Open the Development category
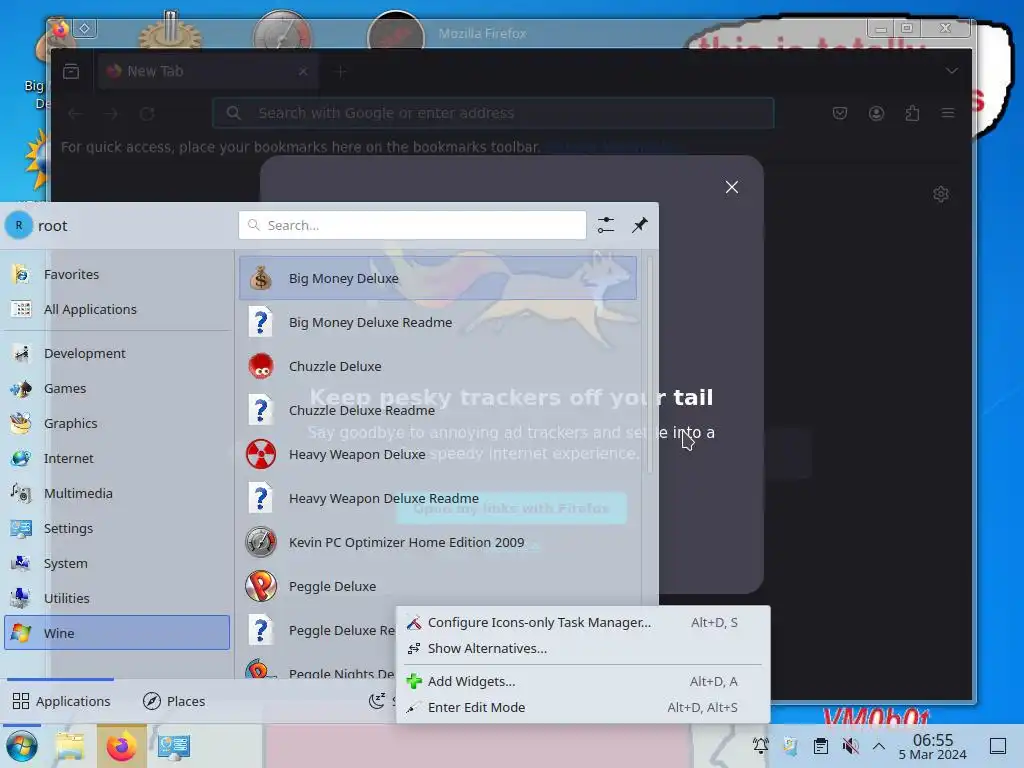Screen dimensions: 1024x768 [117, 353]
